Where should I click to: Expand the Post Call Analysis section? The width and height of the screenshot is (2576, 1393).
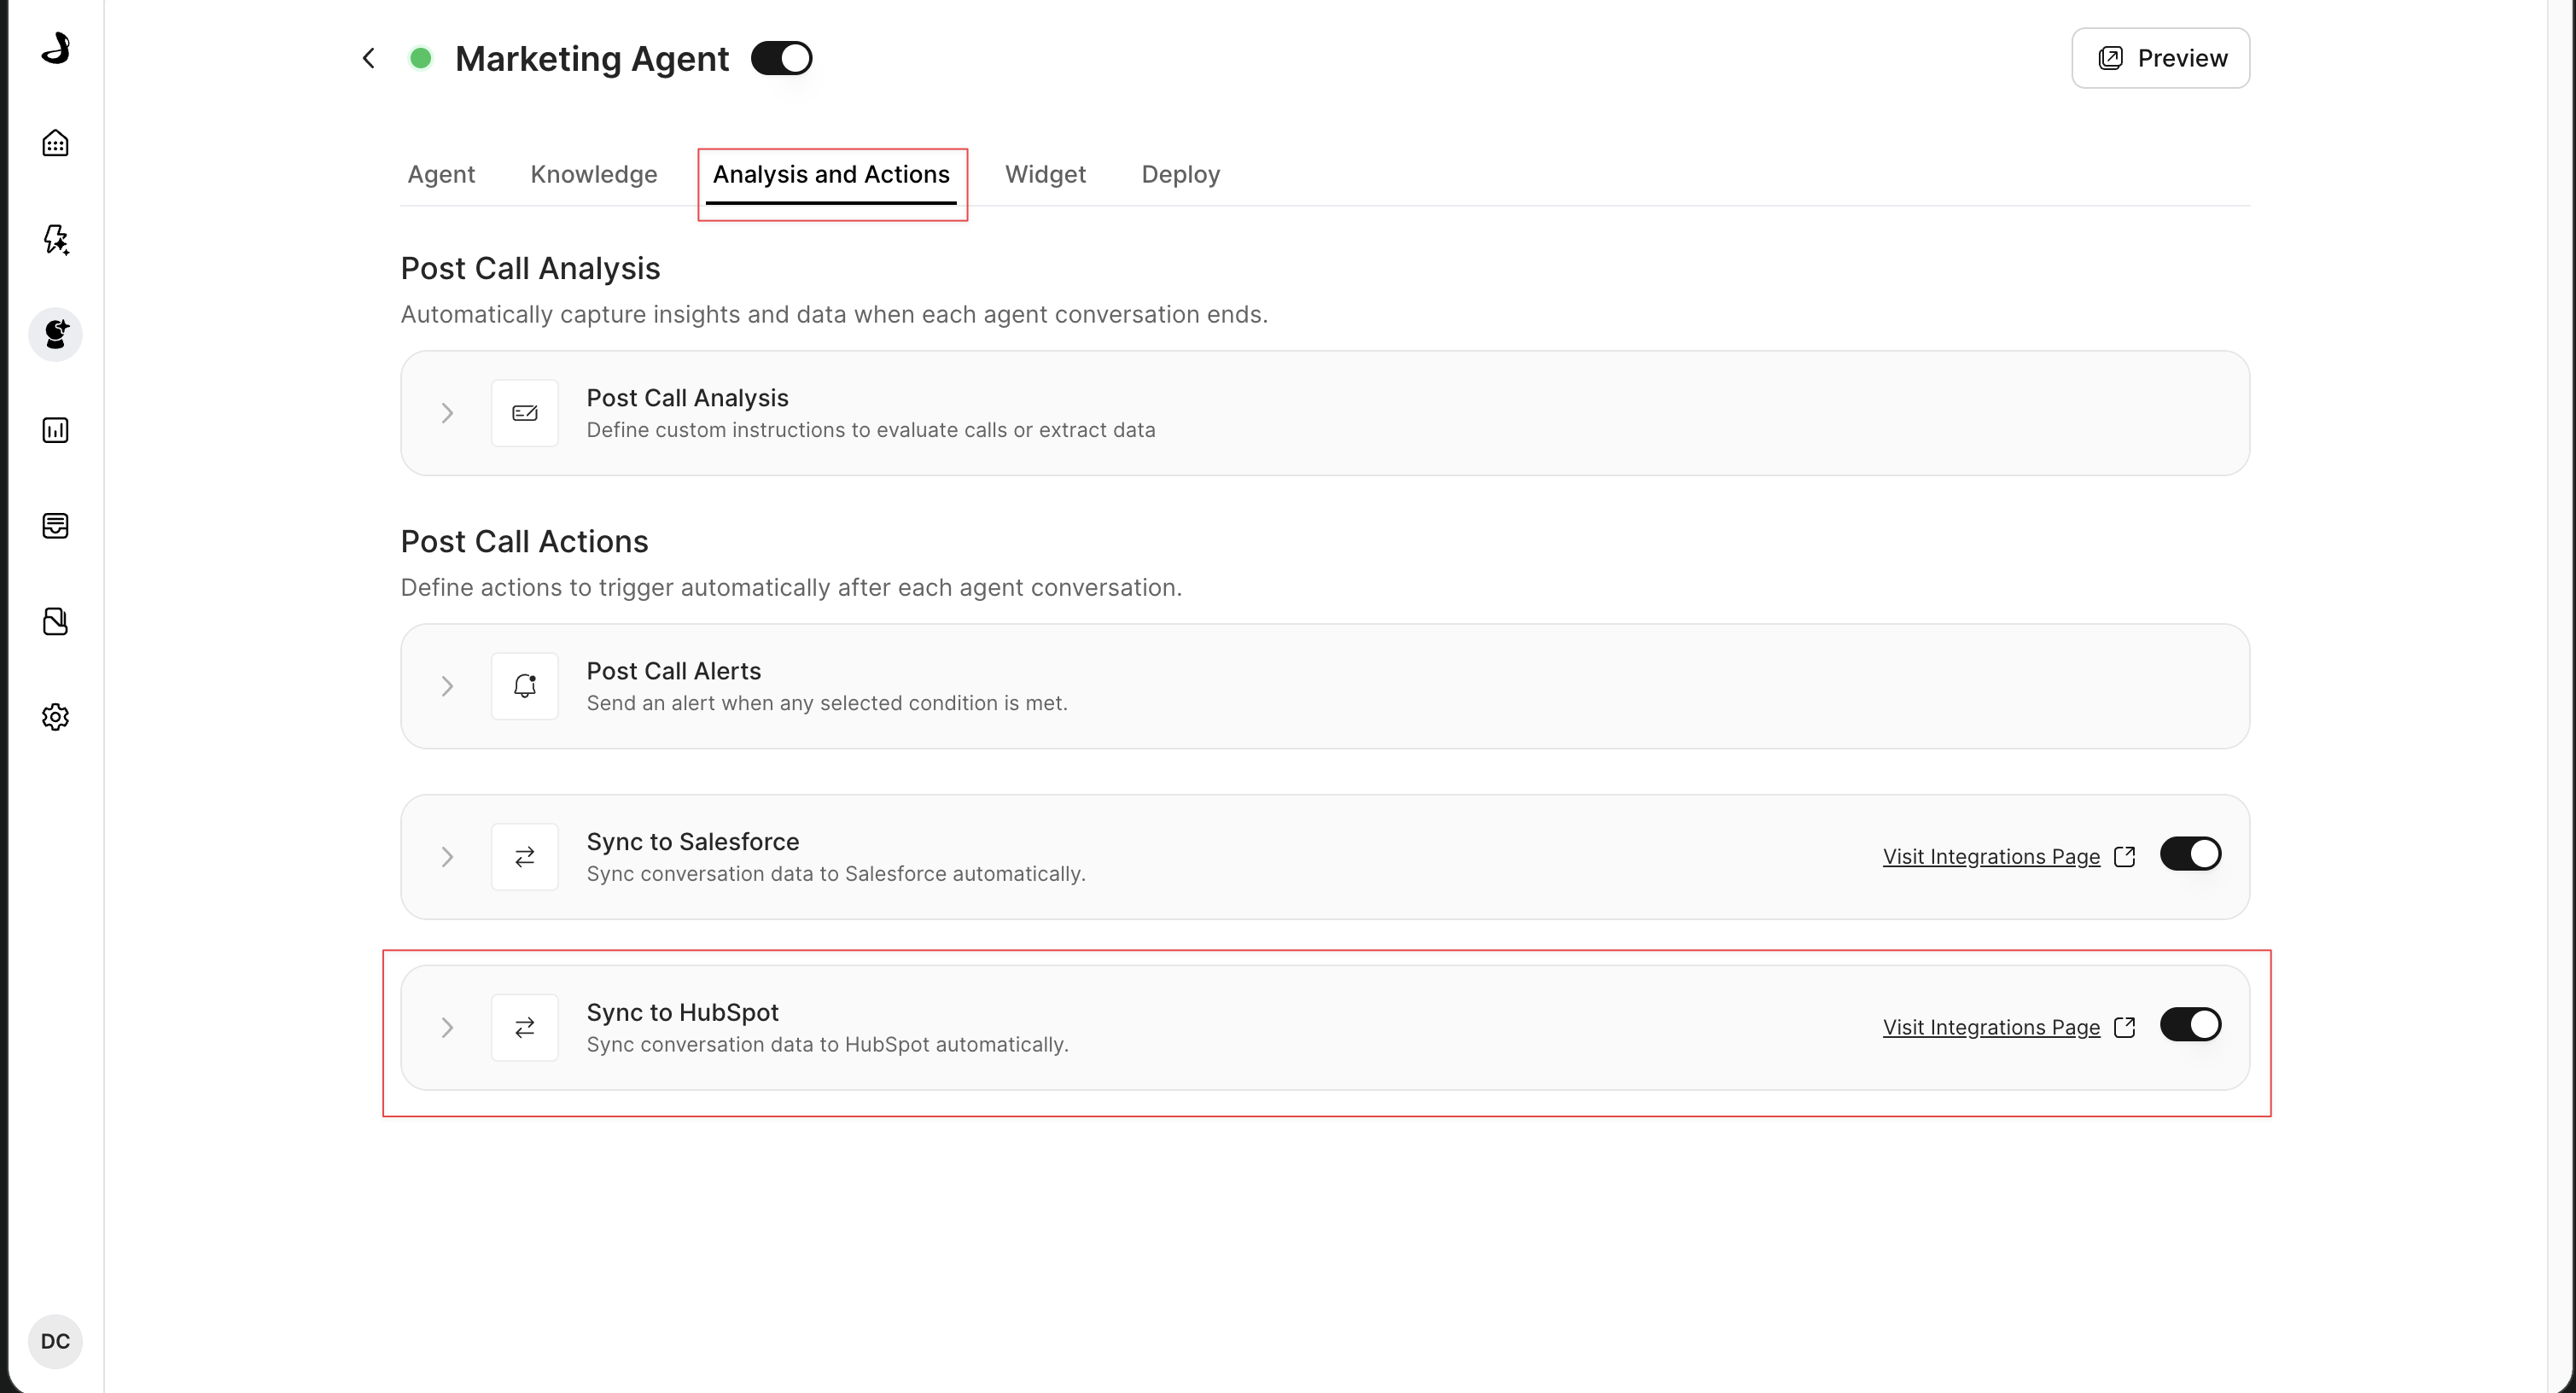(x=447, y=413)
